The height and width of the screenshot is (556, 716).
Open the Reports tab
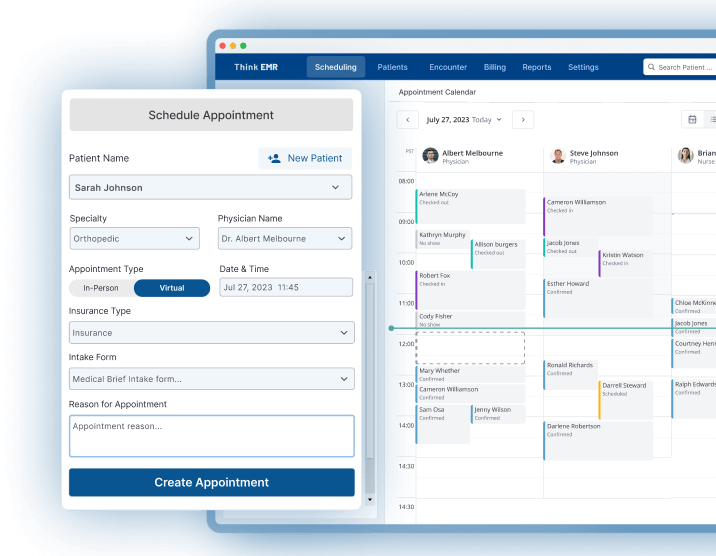click(x=537, y=67)
